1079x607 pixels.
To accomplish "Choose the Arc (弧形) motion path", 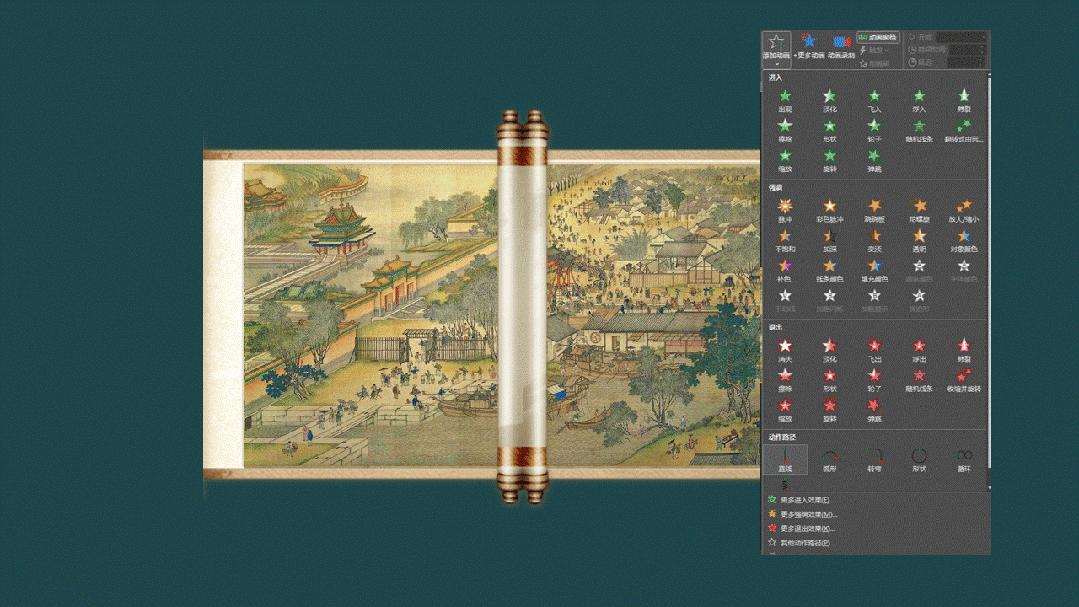I will (830, 458).
